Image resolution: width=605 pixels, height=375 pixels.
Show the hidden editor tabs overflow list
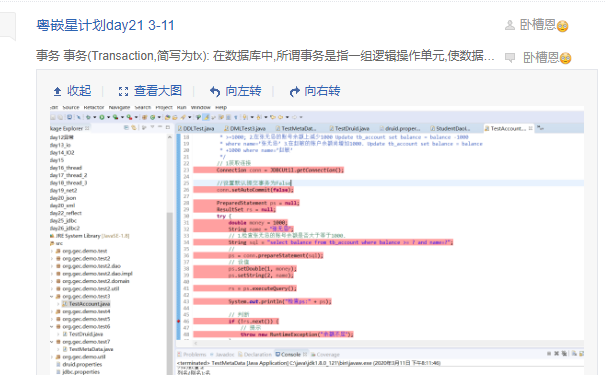coord(541,128)
